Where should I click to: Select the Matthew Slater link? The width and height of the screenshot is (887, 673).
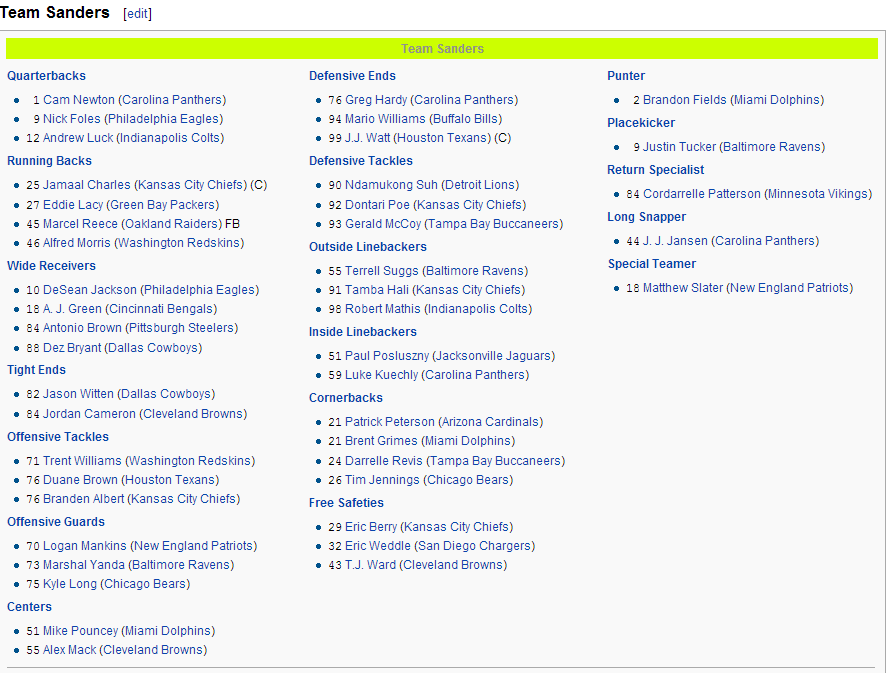point(683,288)
